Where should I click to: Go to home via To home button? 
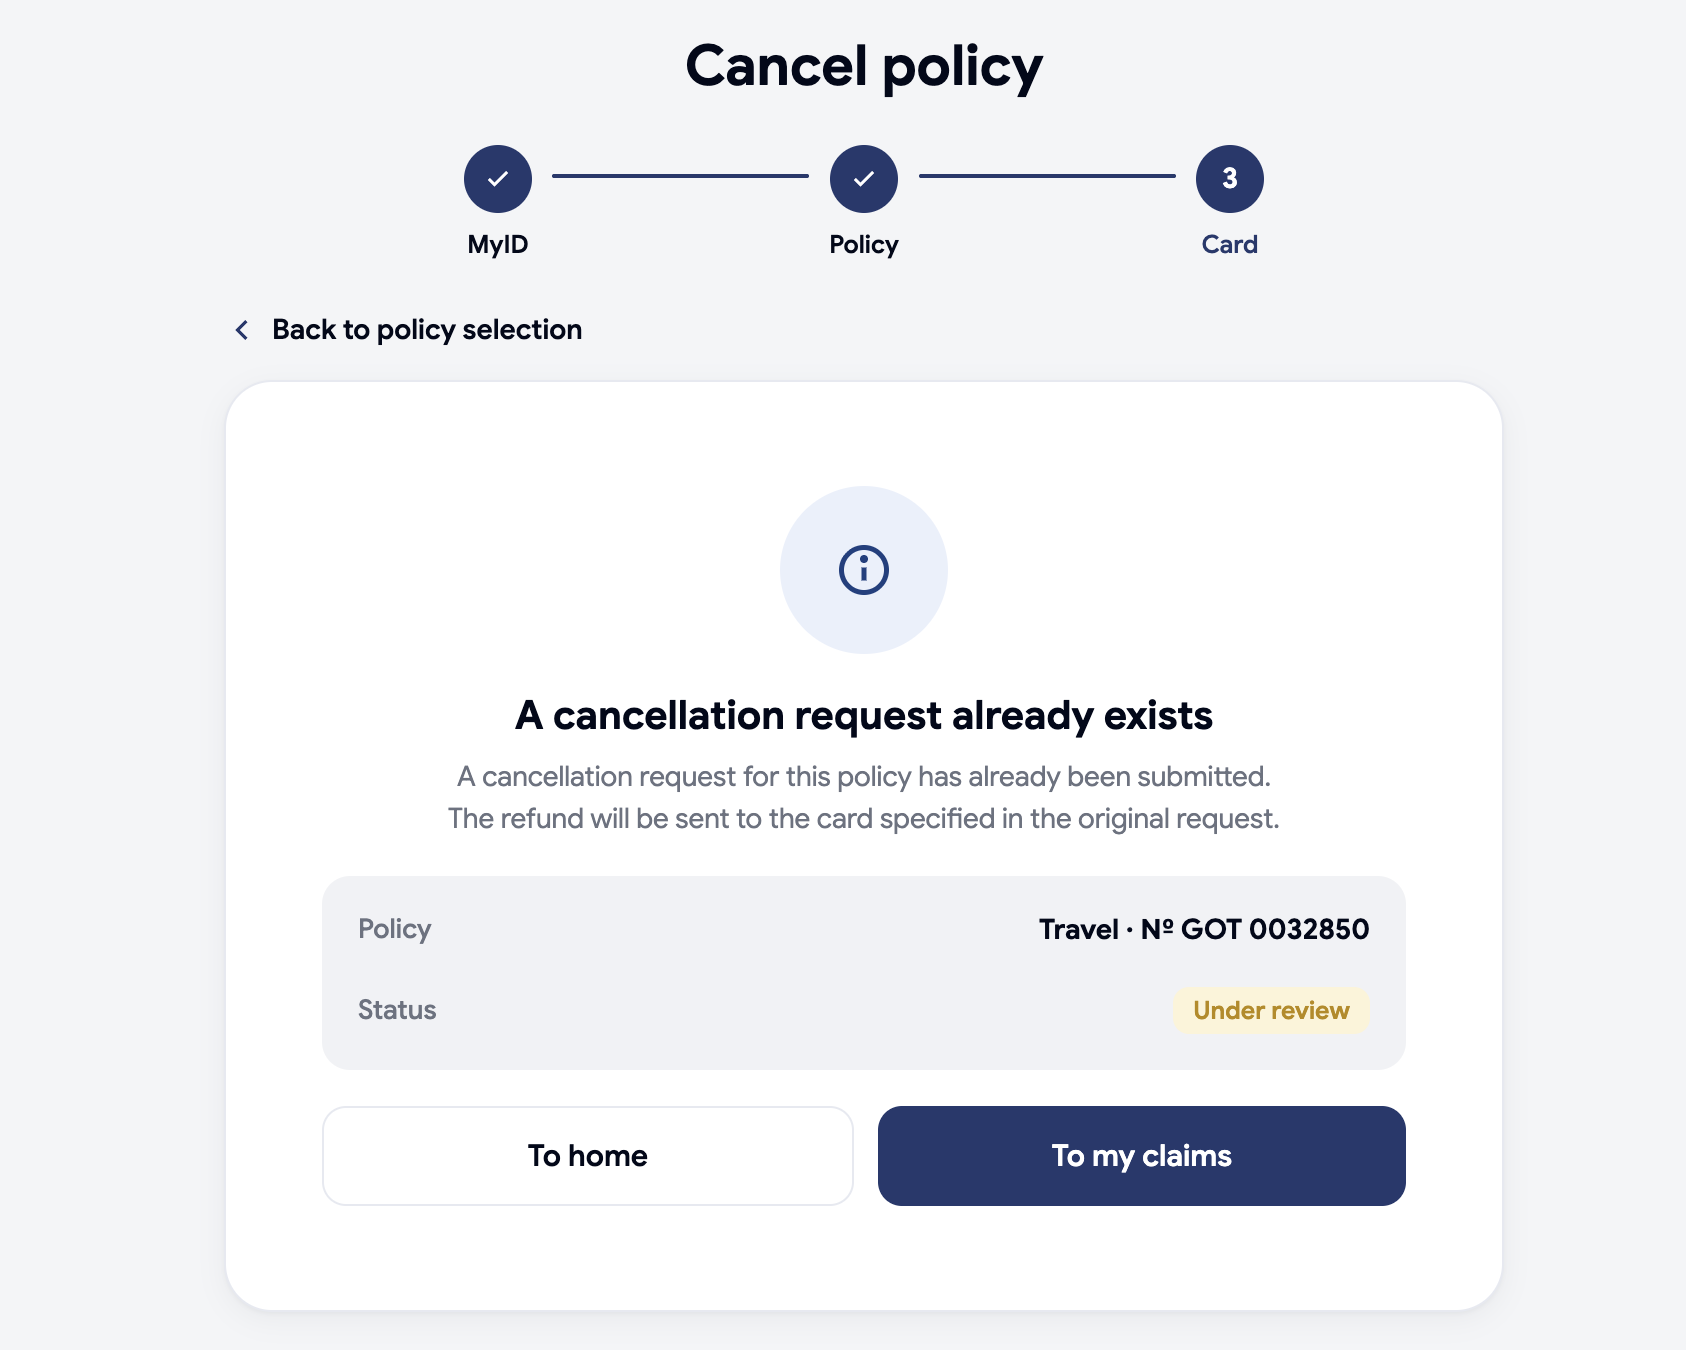(x=588, y=1156)
